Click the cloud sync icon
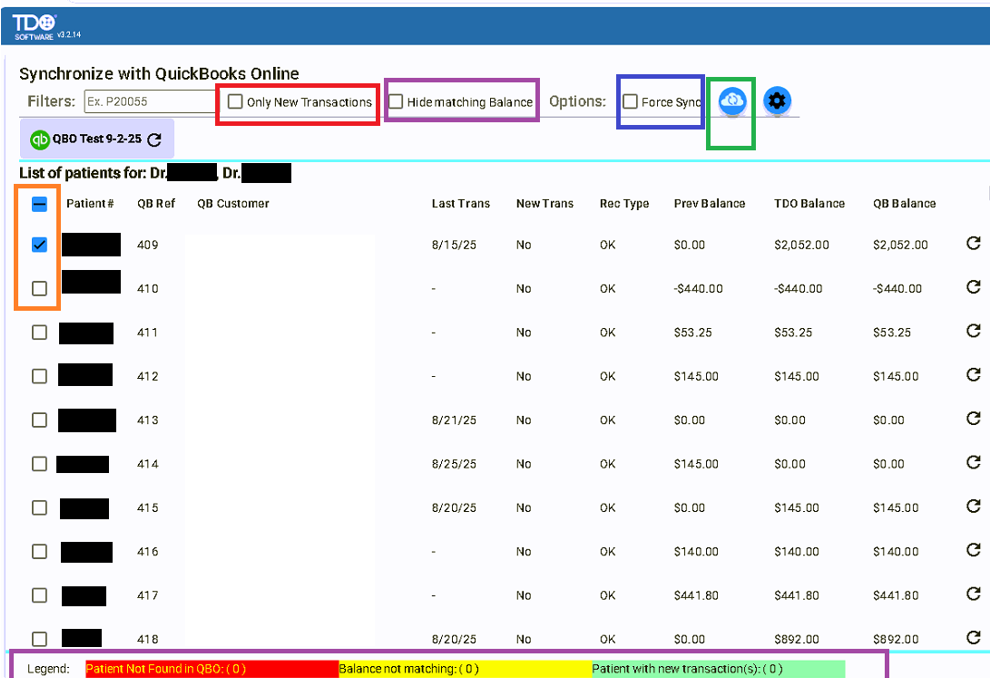The height and width of the screenshot is (678, 997). [733, 101]
